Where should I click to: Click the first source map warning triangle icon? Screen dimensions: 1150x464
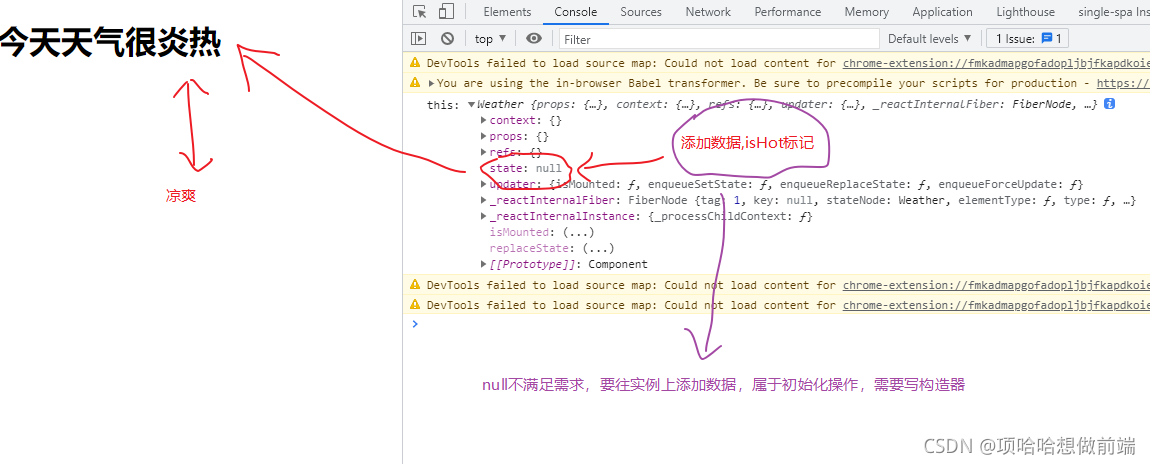pyautogui.click(x=415, y=63)
